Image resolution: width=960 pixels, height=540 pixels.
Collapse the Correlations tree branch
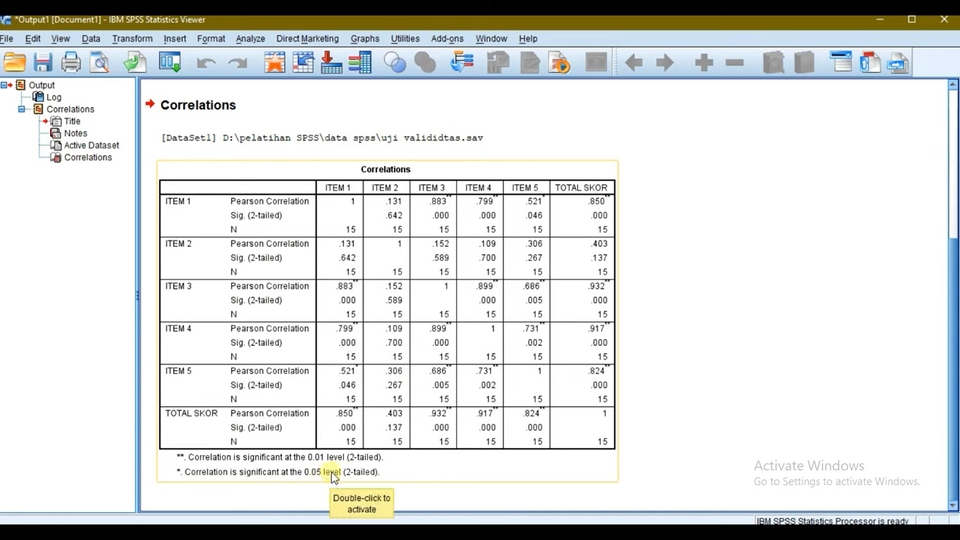[x=21, y=109]
